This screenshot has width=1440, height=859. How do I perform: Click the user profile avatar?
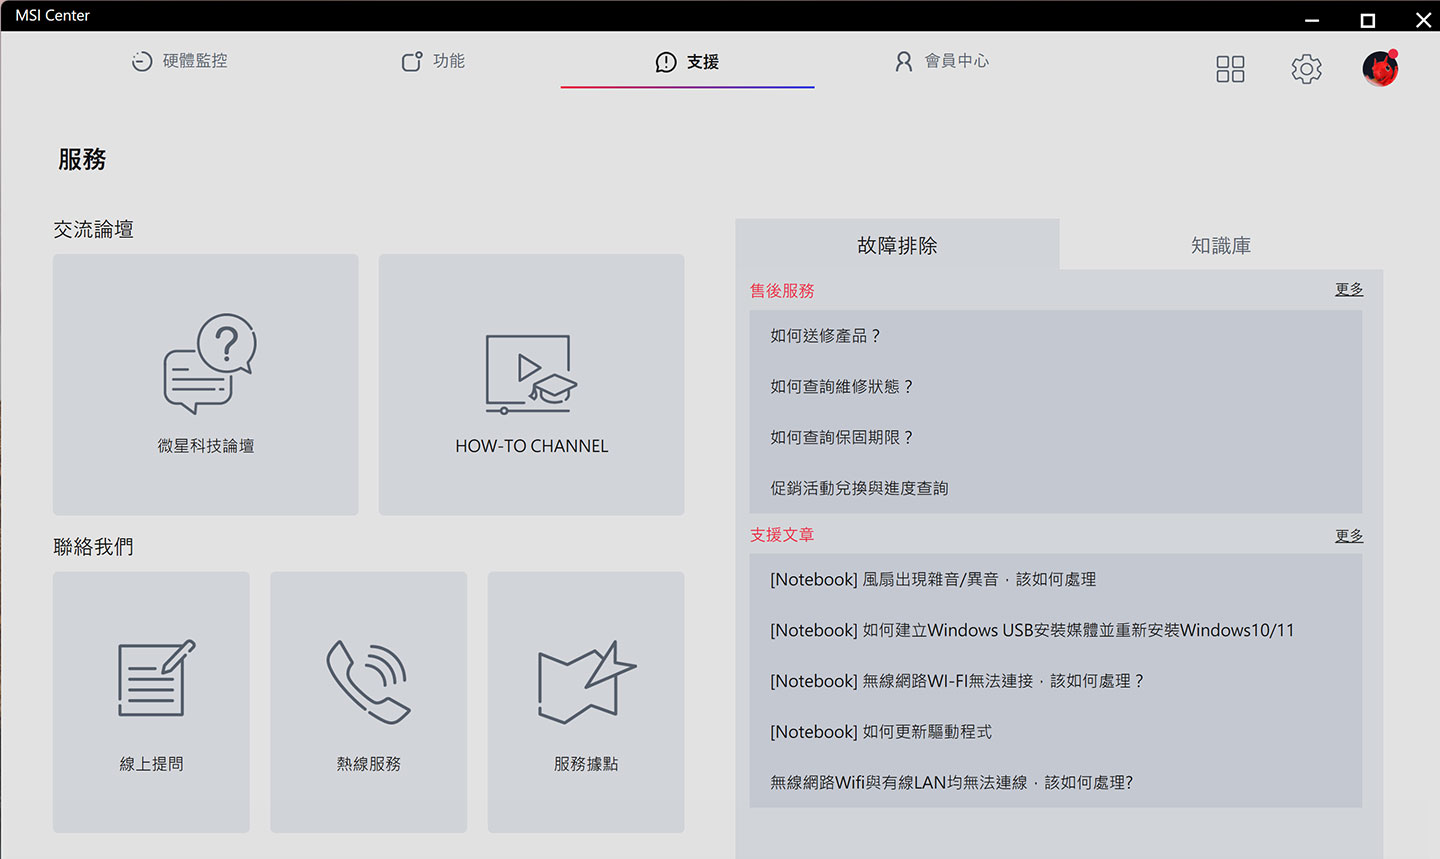tap(1380, 68)
